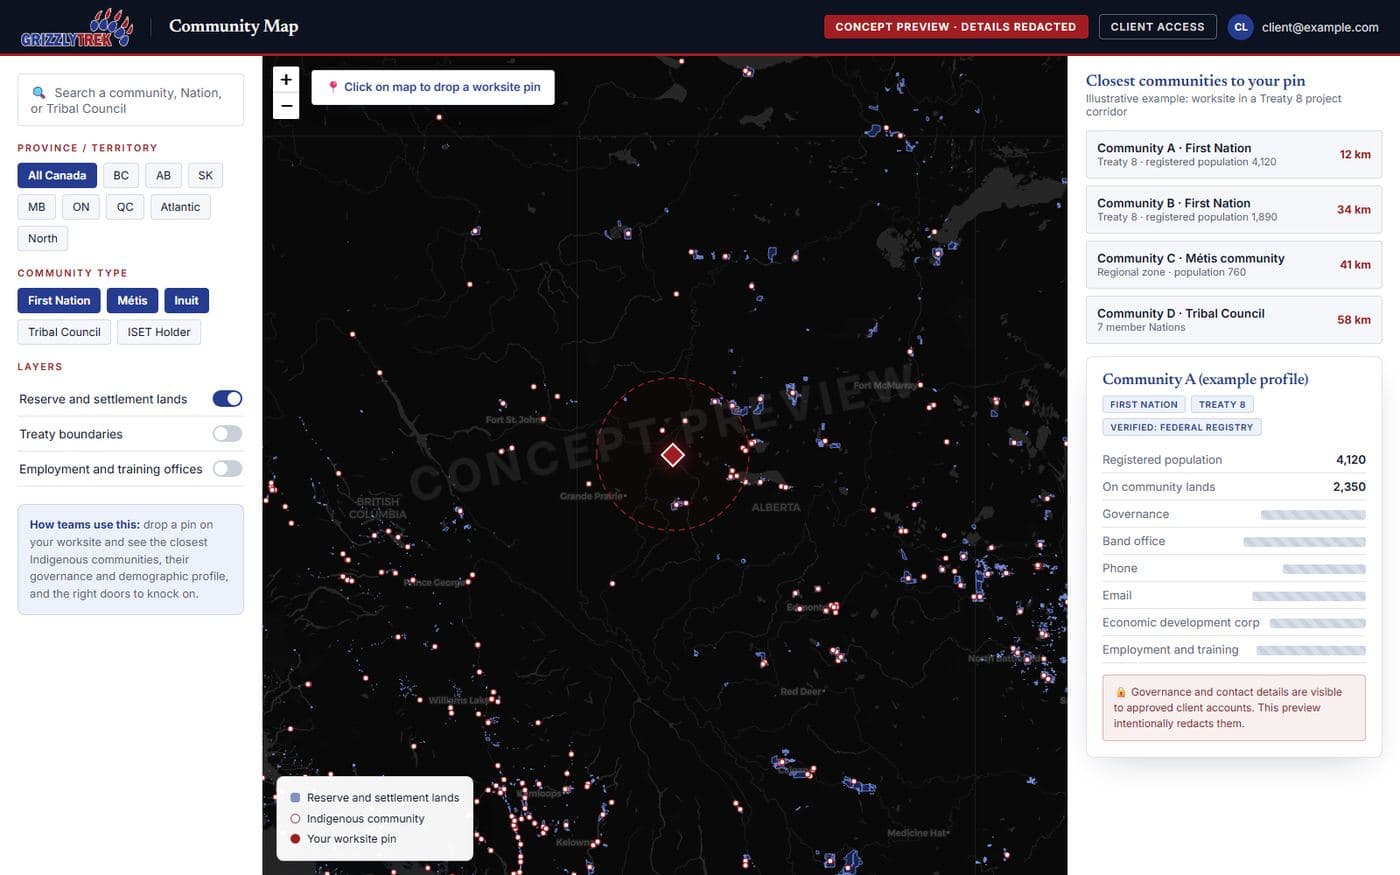Select All Canada province filter
1400x875 pixels.
pos(57,175)
